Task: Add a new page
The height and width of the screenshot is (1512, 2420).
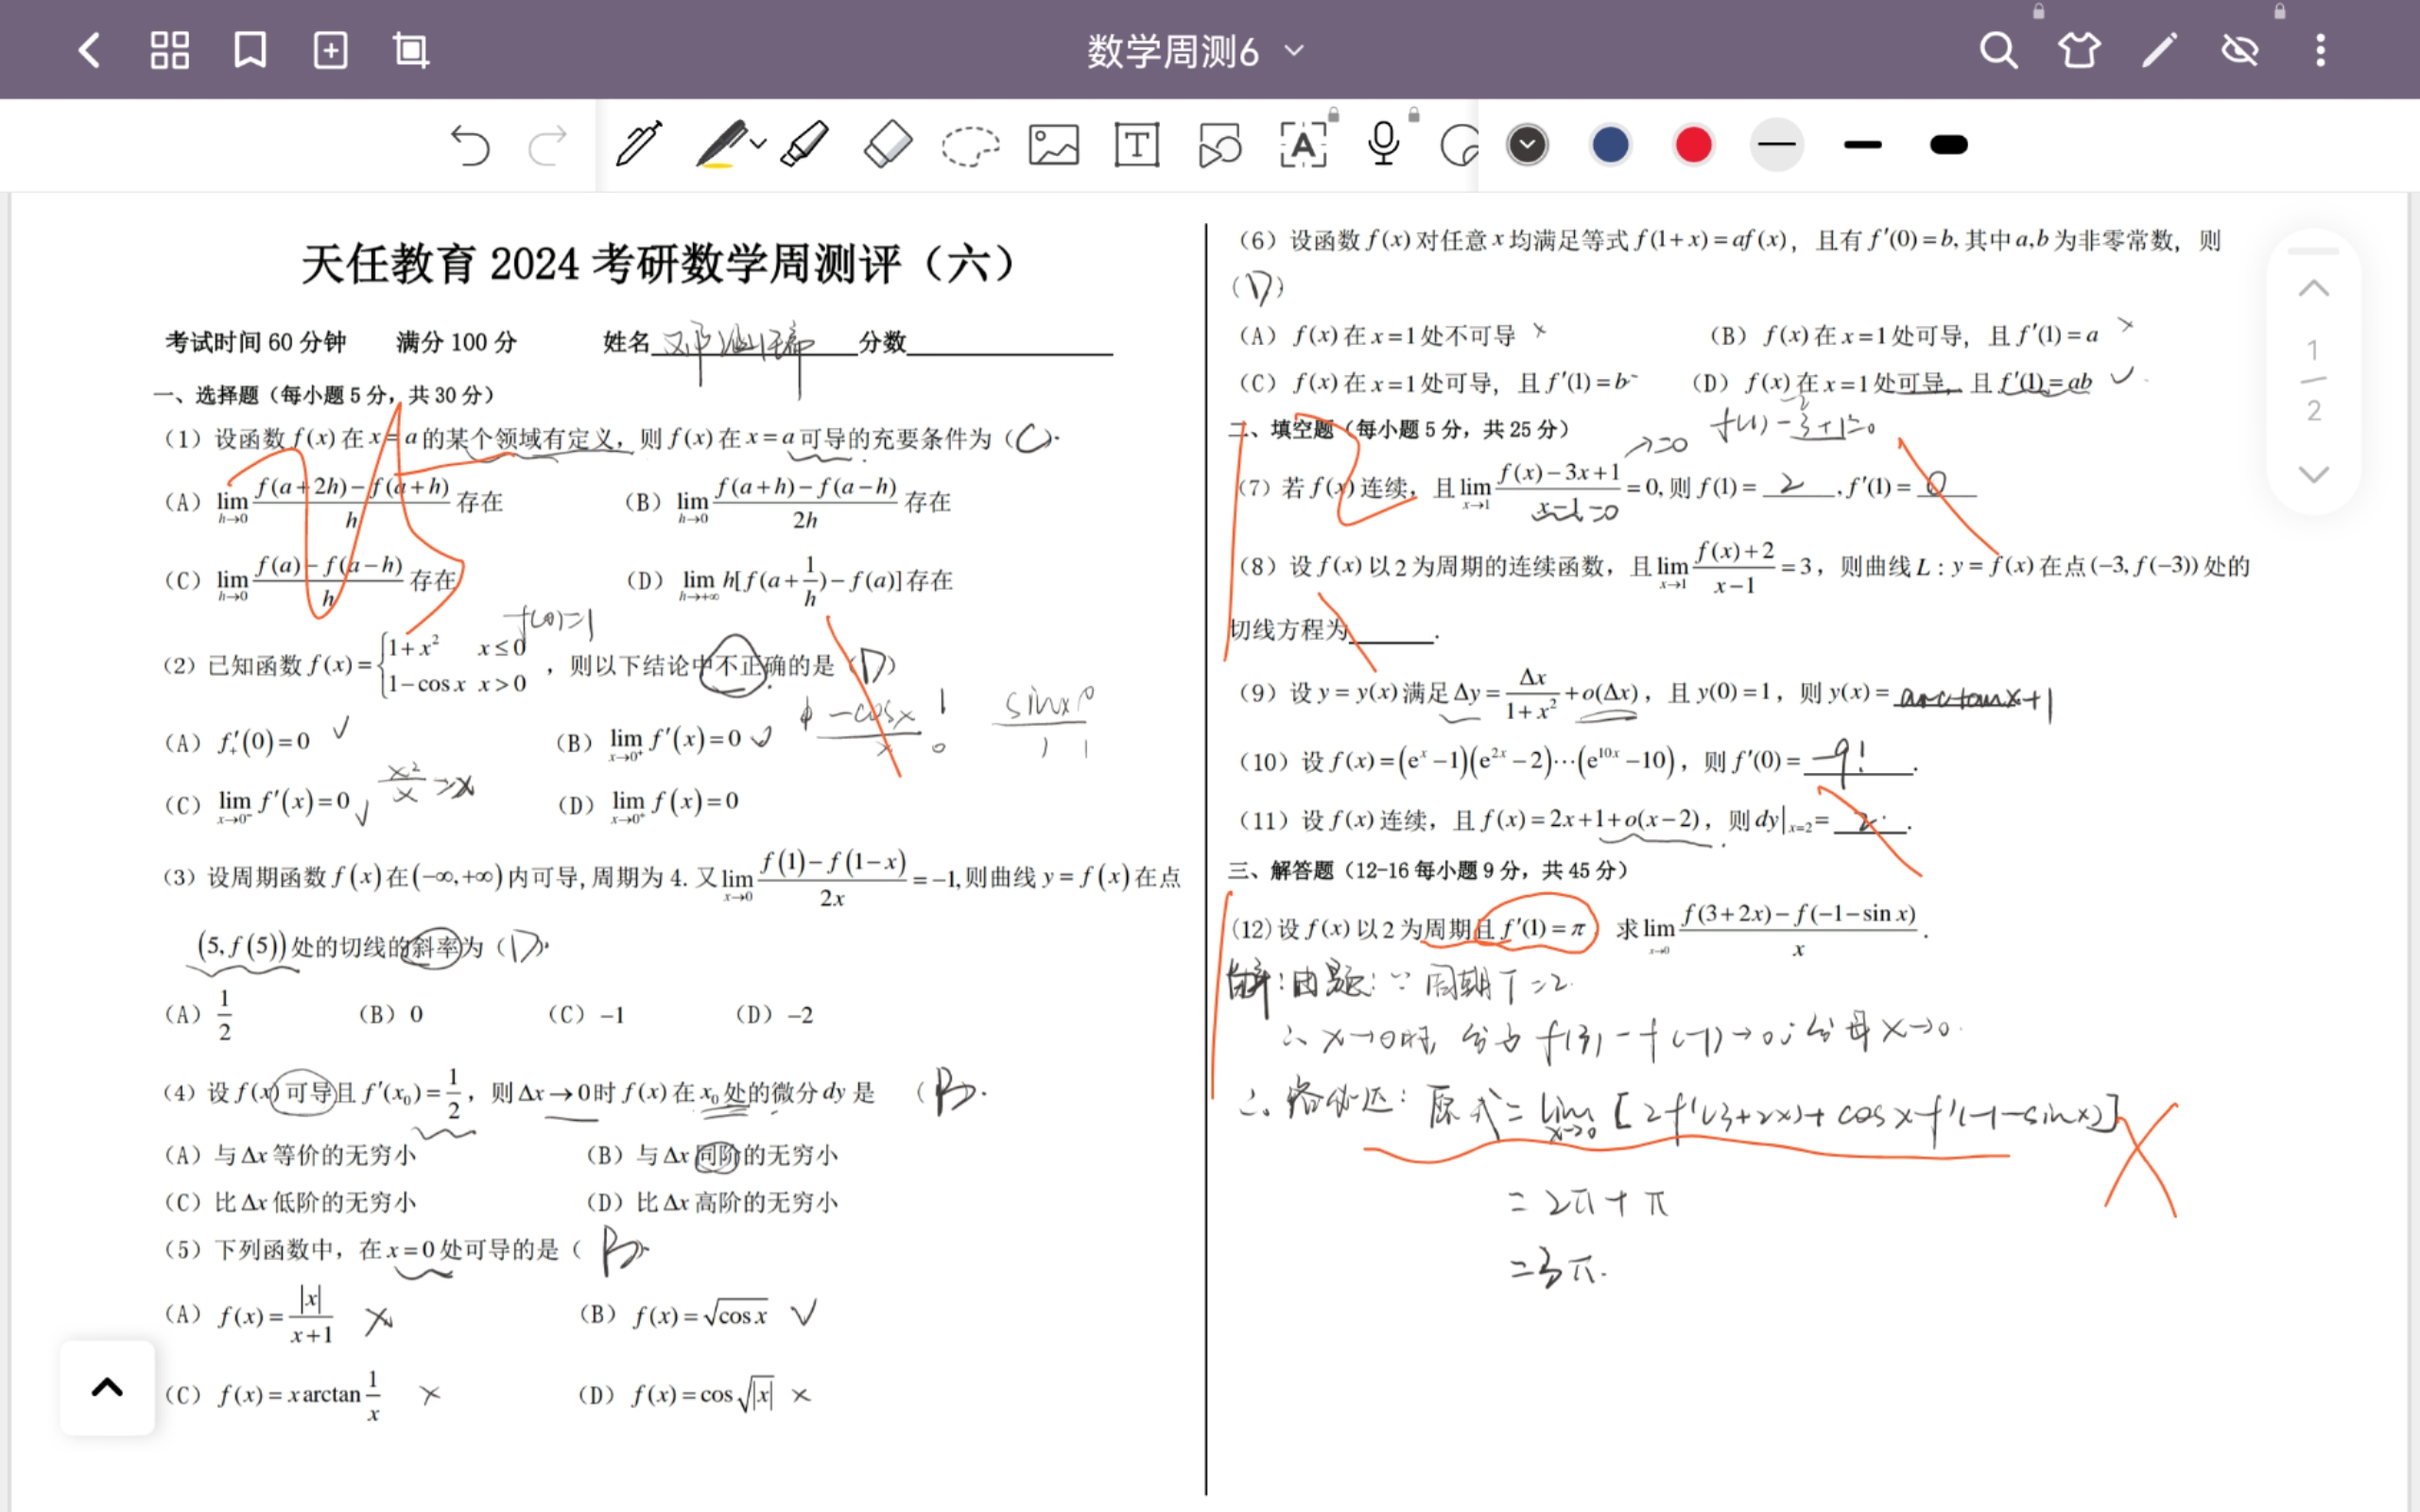Action: (330, 50)
